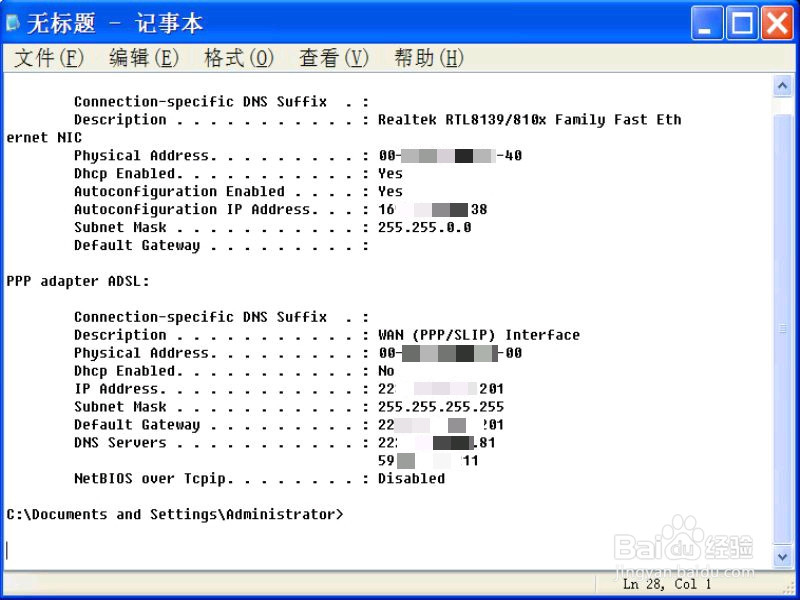The height and width of the screenshot is (600, 800).
Task: Click 'Ln 28, Col 1' in status bar
Action: tap(667, 585)
